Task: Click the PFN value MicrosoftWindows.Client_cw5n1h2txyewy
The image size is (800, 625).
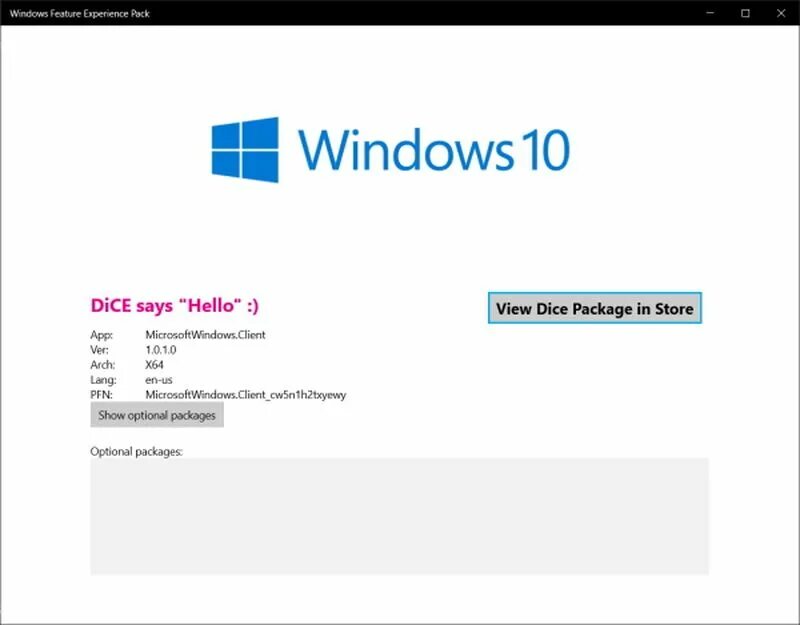Action: [245, 395]
